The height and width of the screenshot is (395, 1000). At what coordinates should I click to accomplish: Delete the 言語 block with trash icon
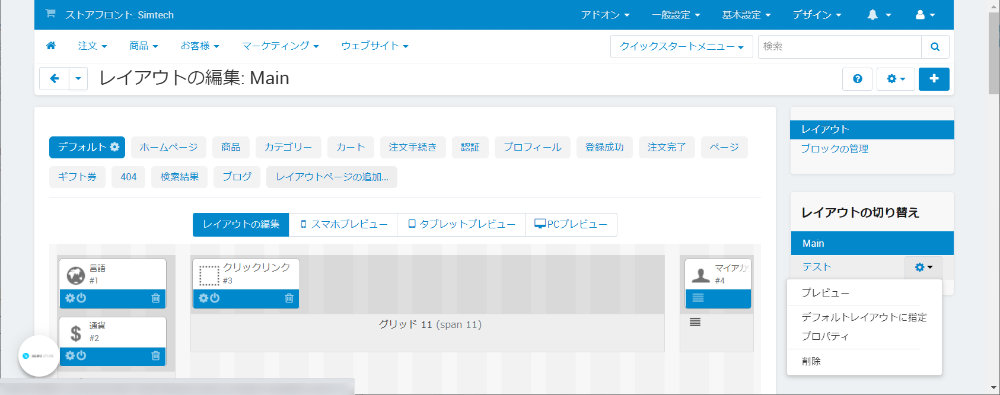(x=156, y=298)
